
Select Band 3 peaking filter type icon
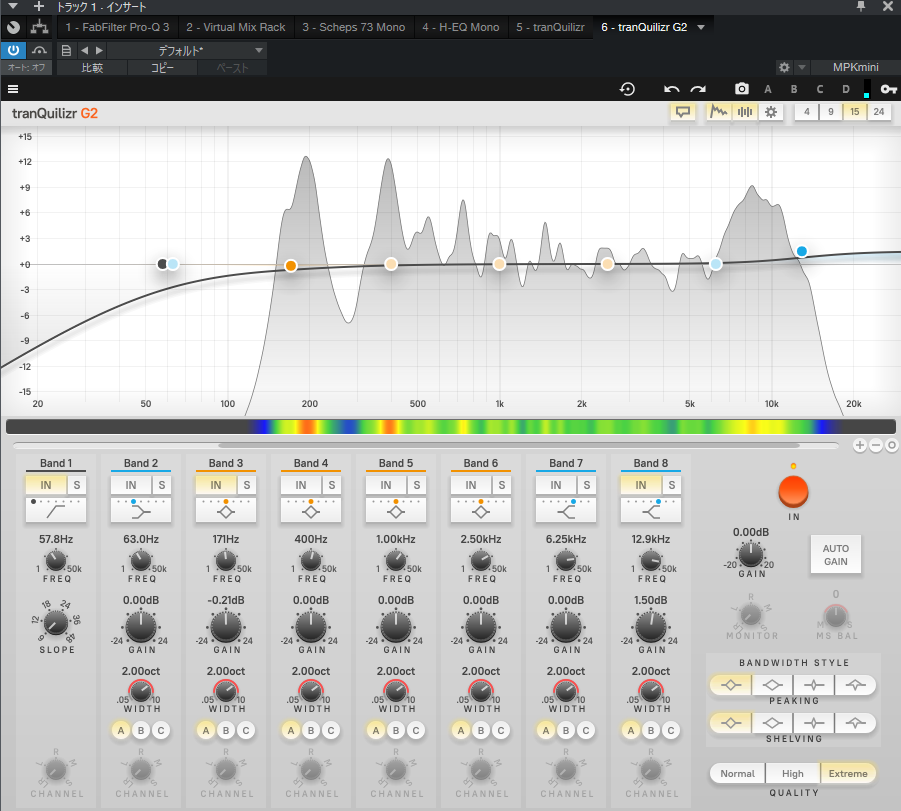coord(226,510)
